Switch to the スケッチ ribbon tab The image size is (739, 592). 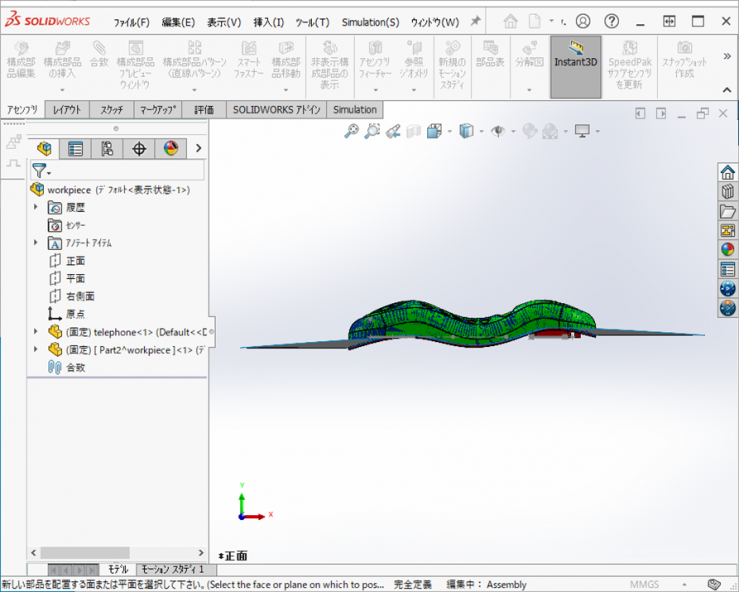pyautogui.click(x=112, y=110)
